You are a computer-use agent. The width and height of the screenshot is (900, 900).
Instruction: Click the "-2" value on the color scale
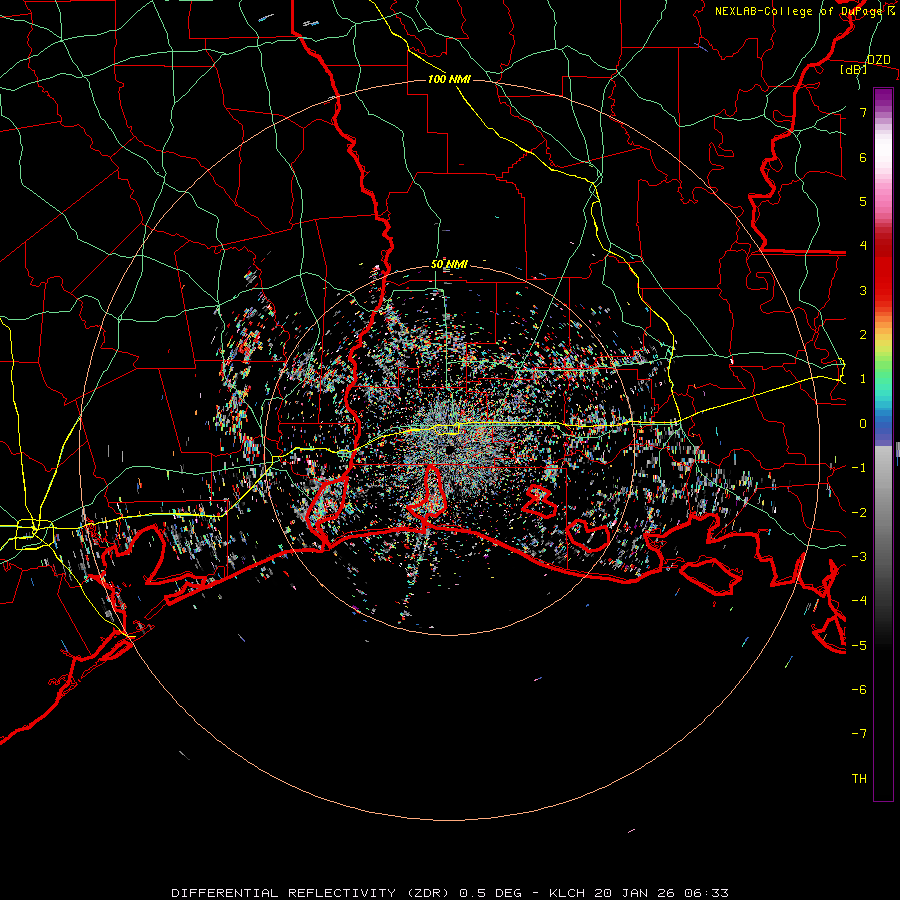(x=859, y=513)
